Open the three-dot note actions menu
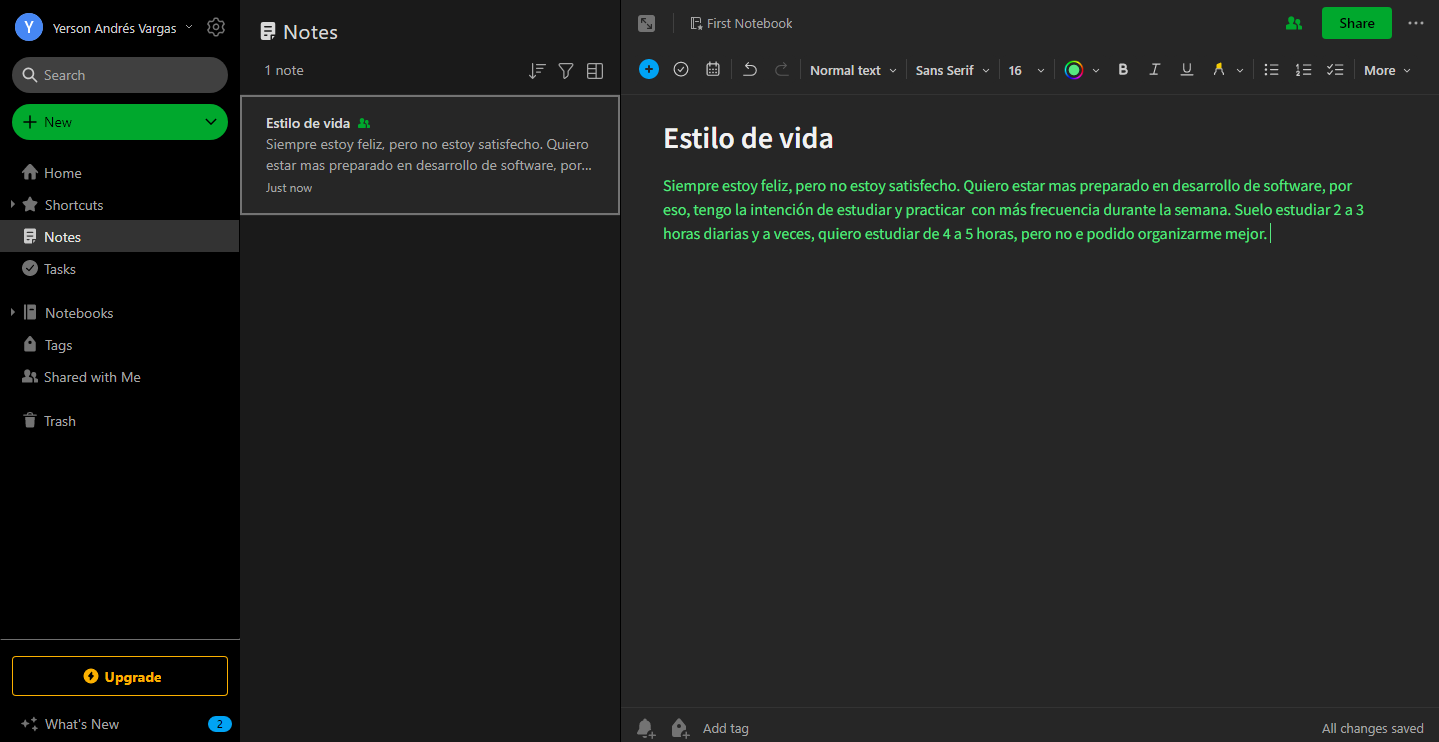Image resolution: width=1439 pixels, height=742 pixels. tap(1416, 23)
